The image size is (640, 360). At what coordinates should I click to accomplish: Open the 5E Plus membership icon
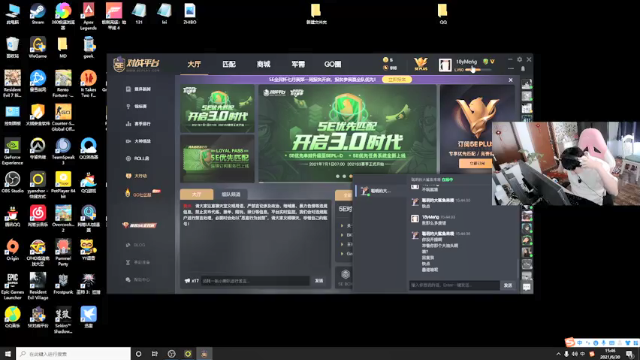420,64
